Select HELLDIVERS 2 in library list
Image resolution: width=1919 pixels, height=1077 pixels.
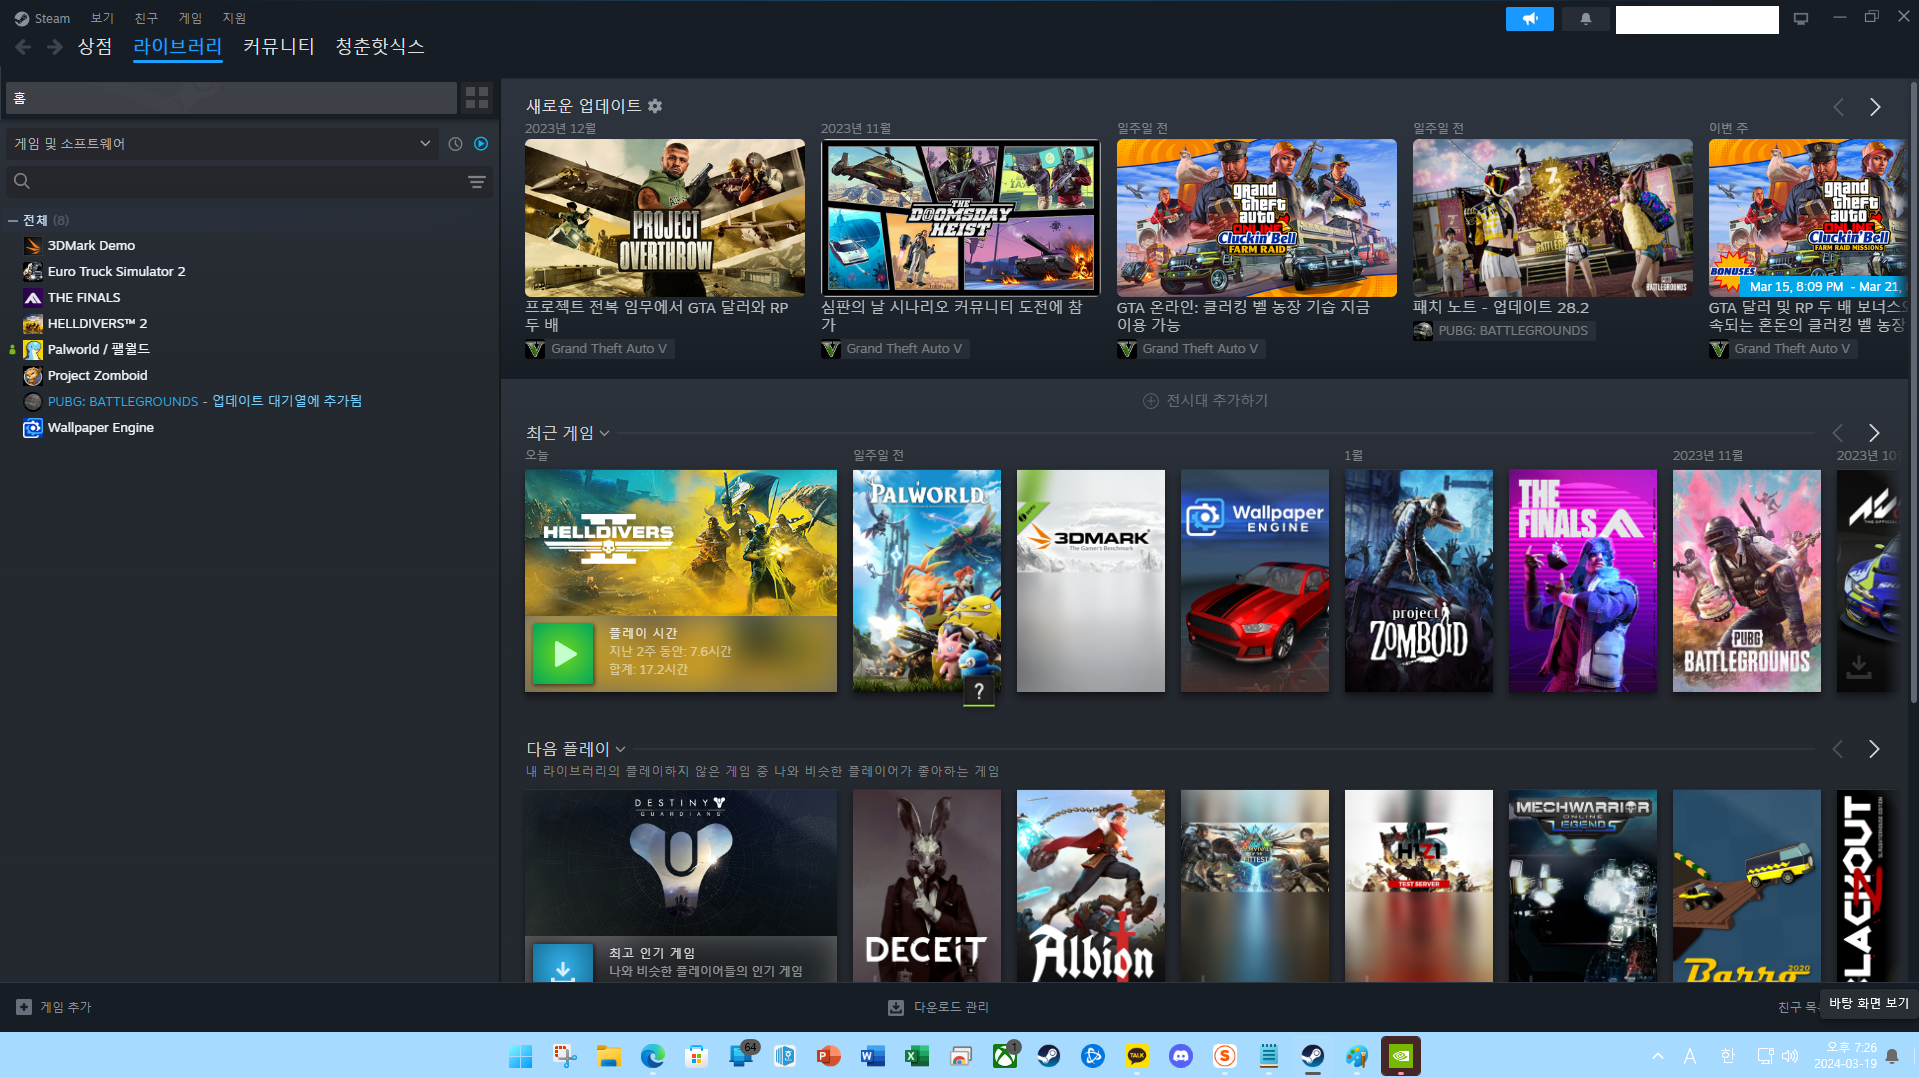coord(97,323)
